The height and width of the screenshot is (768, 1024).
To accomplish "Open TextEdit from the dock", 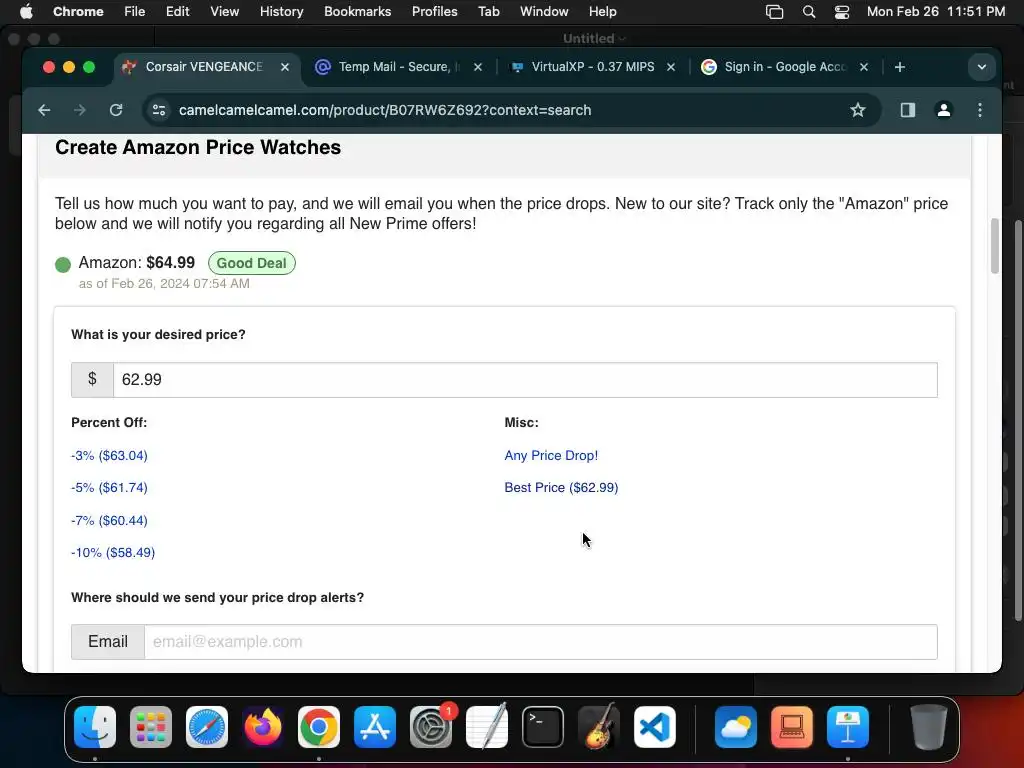I will pos(487,727).
